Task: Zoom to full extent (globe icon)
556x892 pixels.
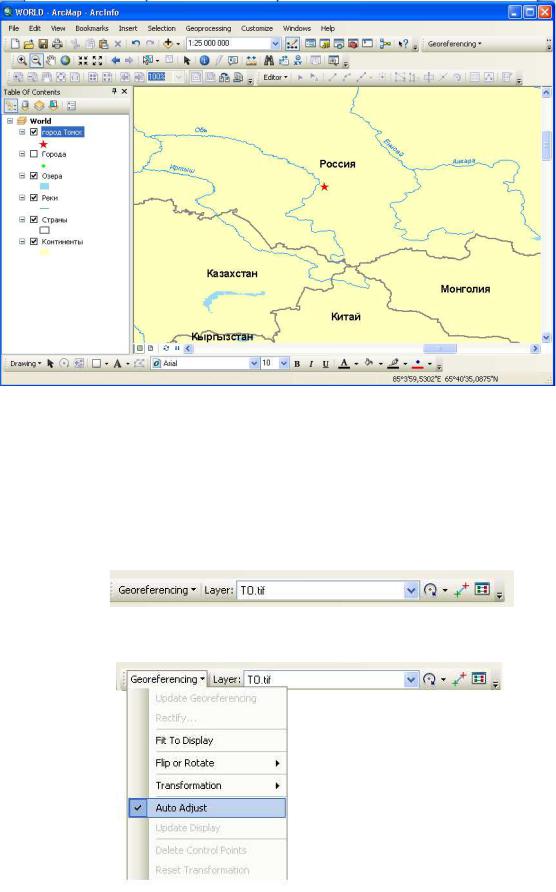Action: point(65,60)
